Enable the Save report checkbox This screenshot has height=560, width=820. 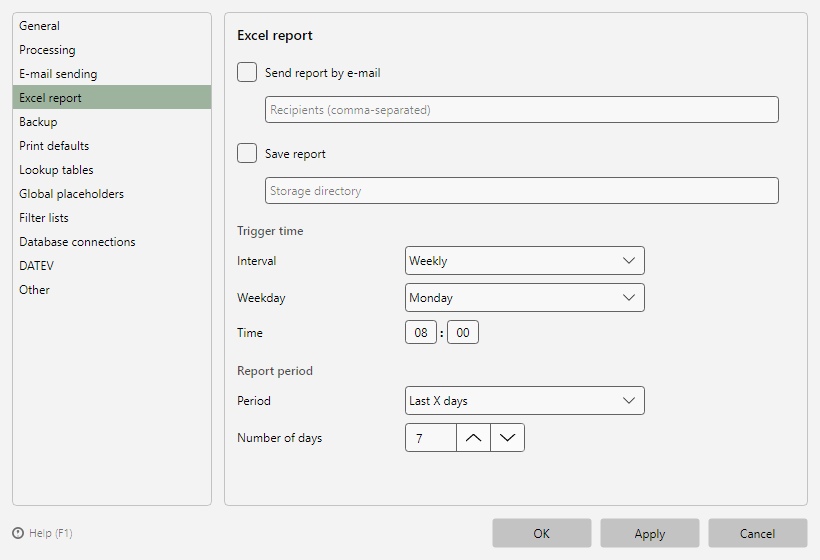247,153
